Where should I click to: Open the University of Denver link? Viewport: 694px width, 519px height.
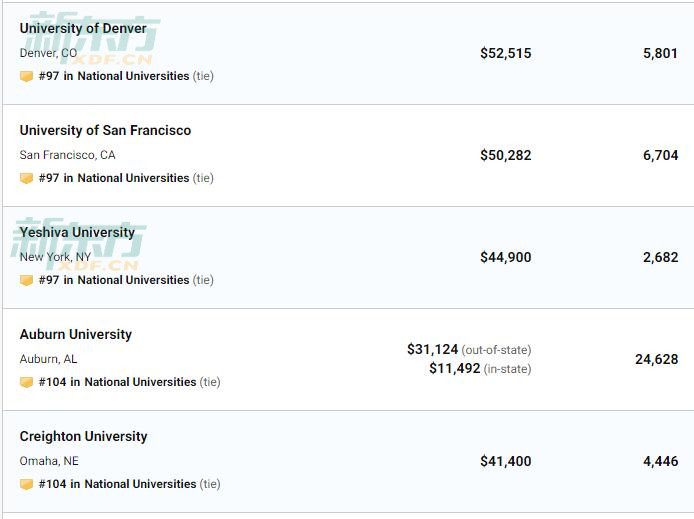pyautogui.click(x=83, y=28)
